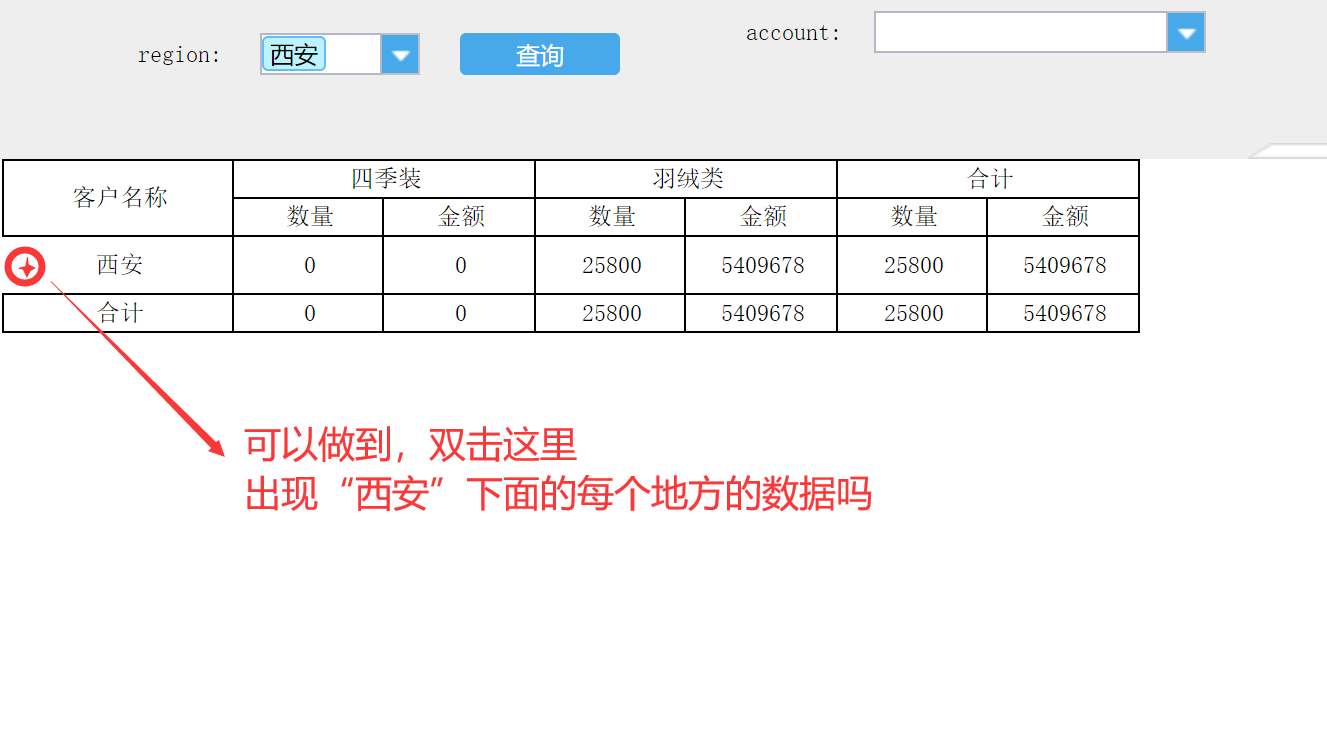
Task: Click 金额 sub-header under 四季装
Action: (x=459, y=217)
